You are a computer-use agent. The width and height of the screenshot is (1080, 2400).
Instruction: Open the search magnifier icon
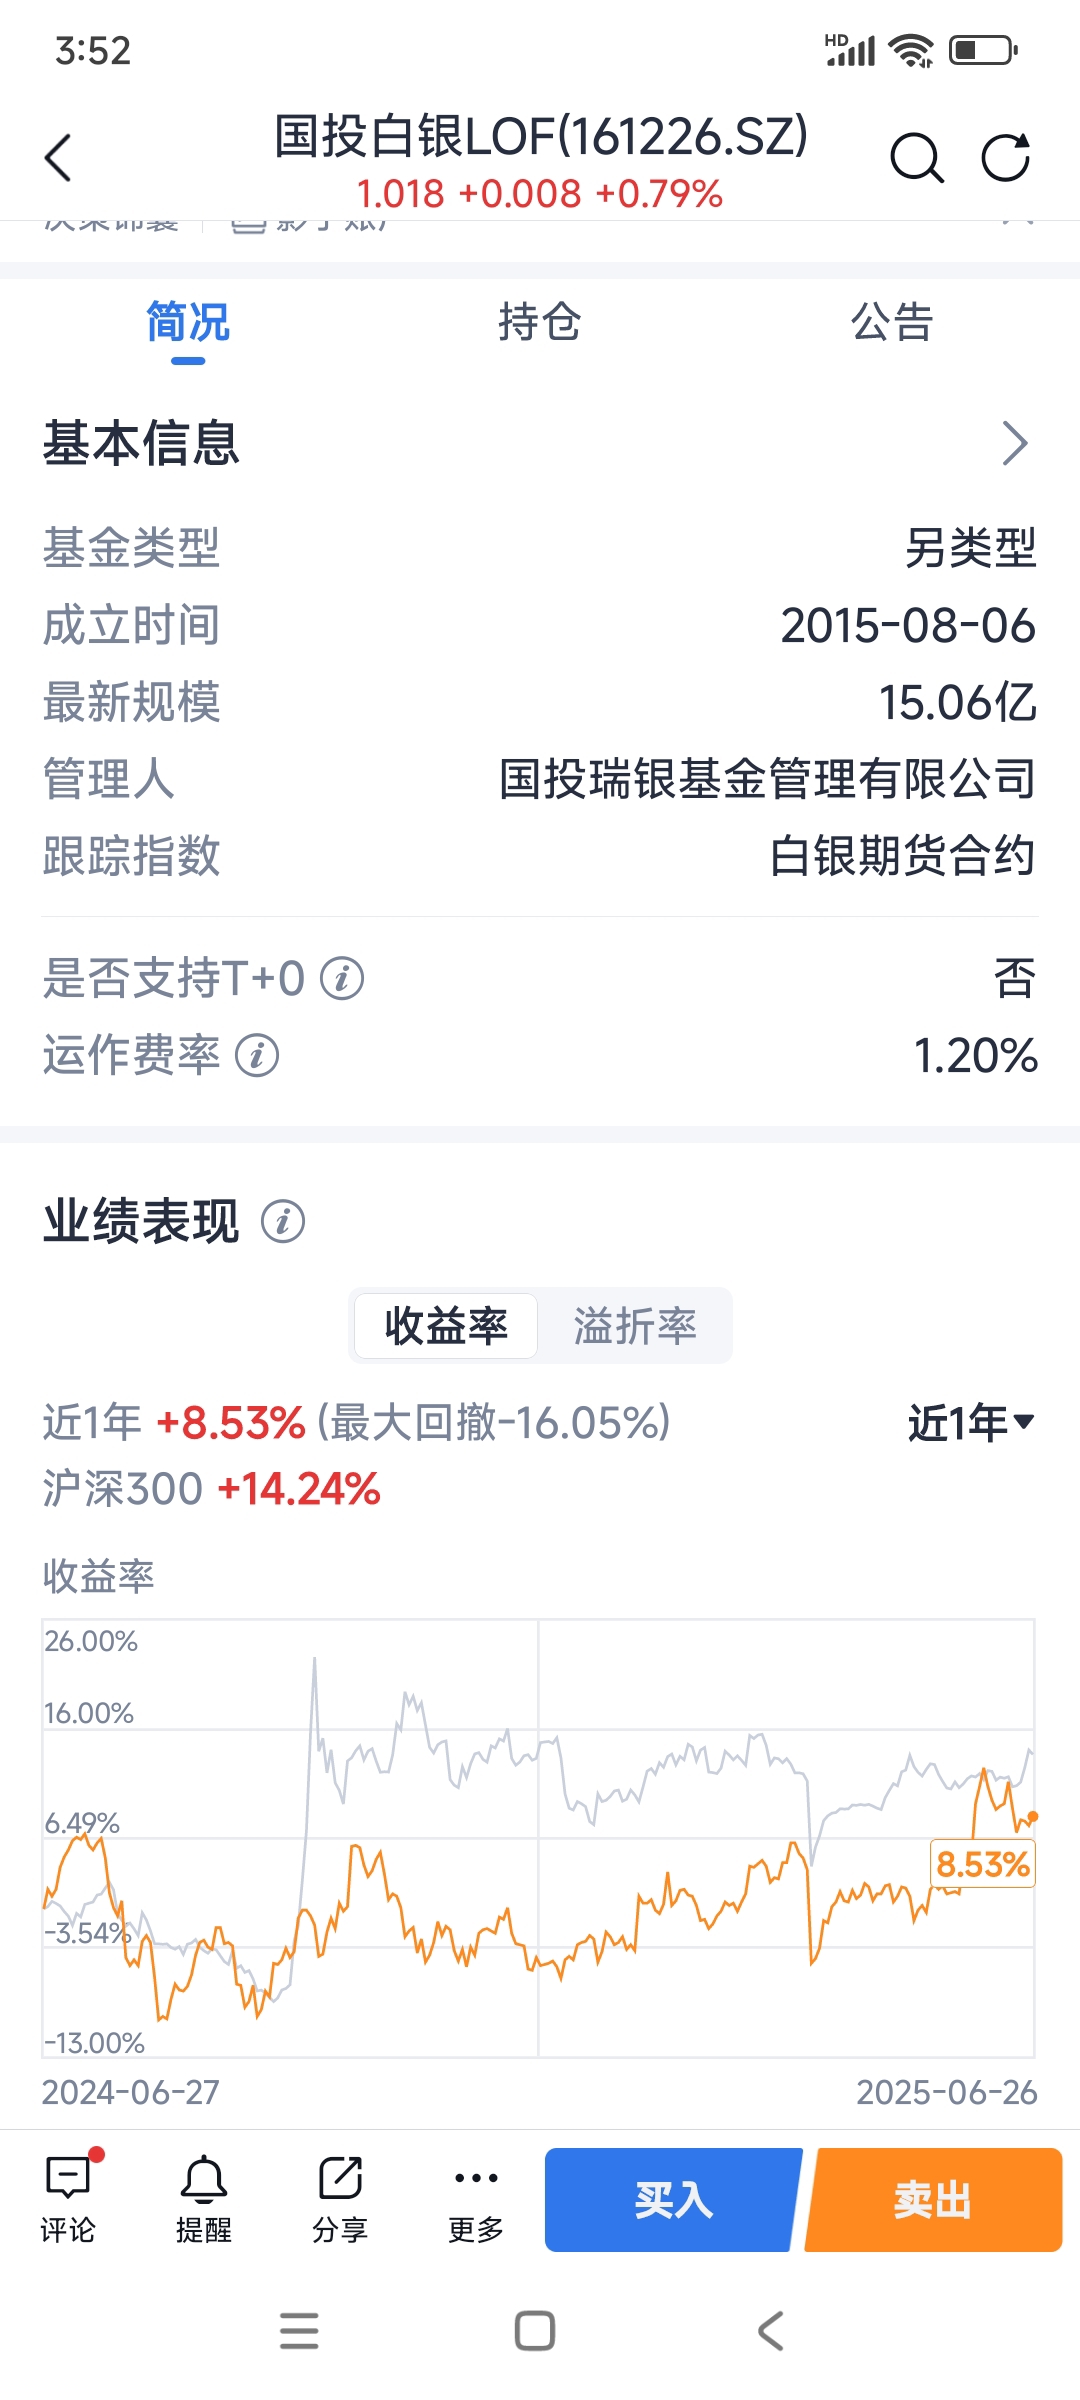[x=916, y=158]
